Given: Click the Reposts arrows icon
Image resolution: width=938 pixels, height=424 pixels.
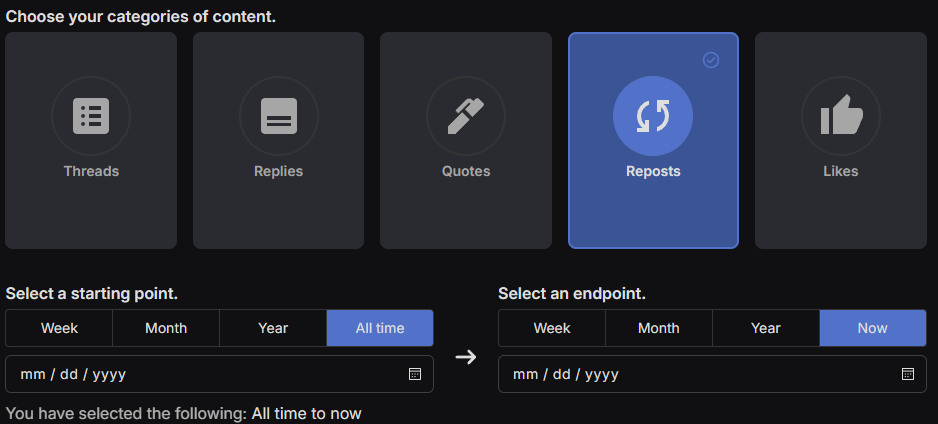Looking at the screenshot, I should pyautogui.click(x=653, y=116).
